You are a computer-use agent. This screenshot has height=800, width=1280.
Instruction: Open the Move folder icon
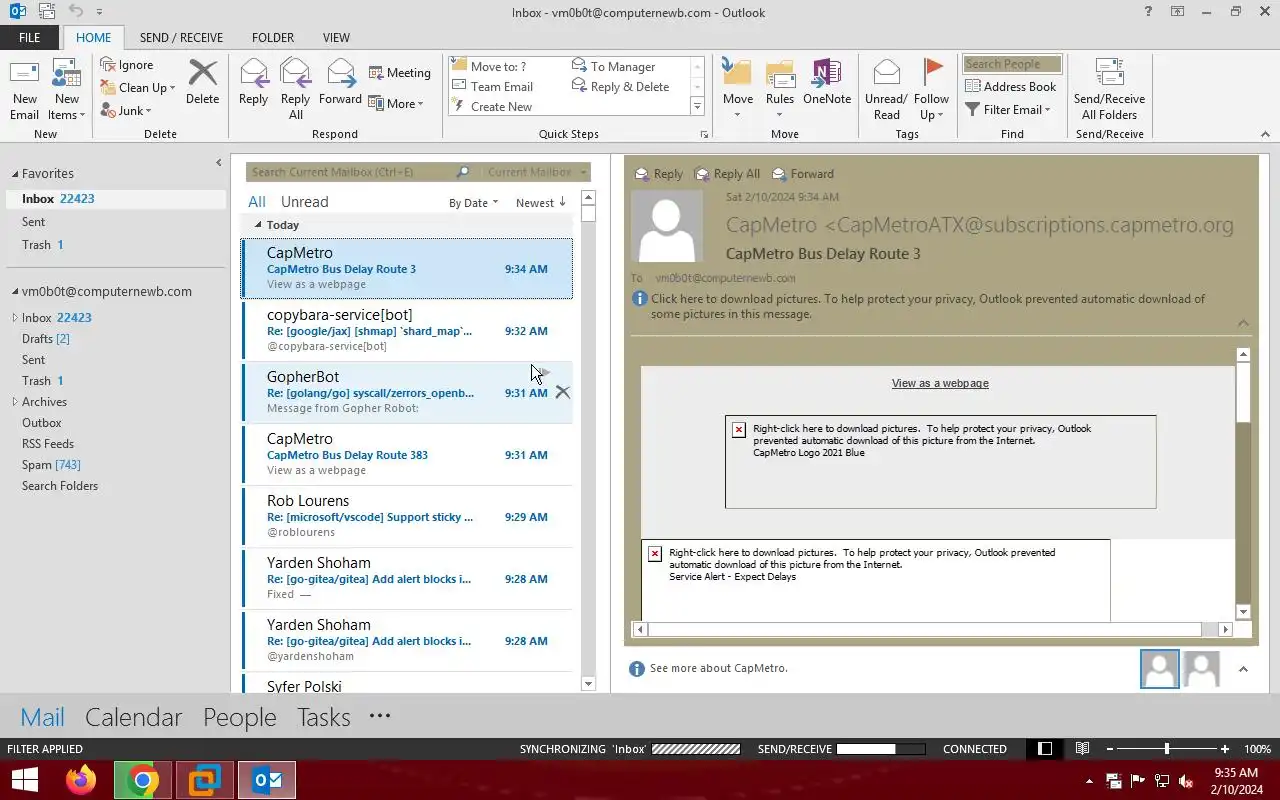[x=737, y=74]
